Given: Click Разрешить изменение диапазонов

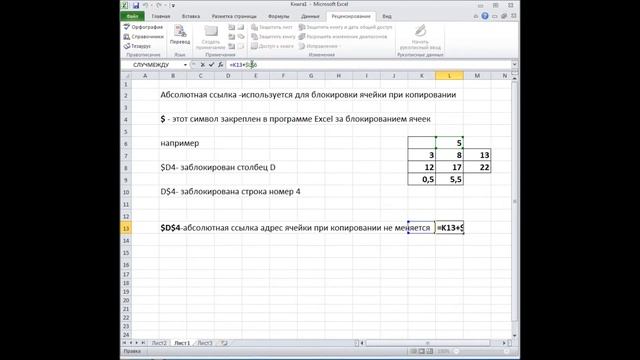Looking at the screenshot, I should 343,37.
